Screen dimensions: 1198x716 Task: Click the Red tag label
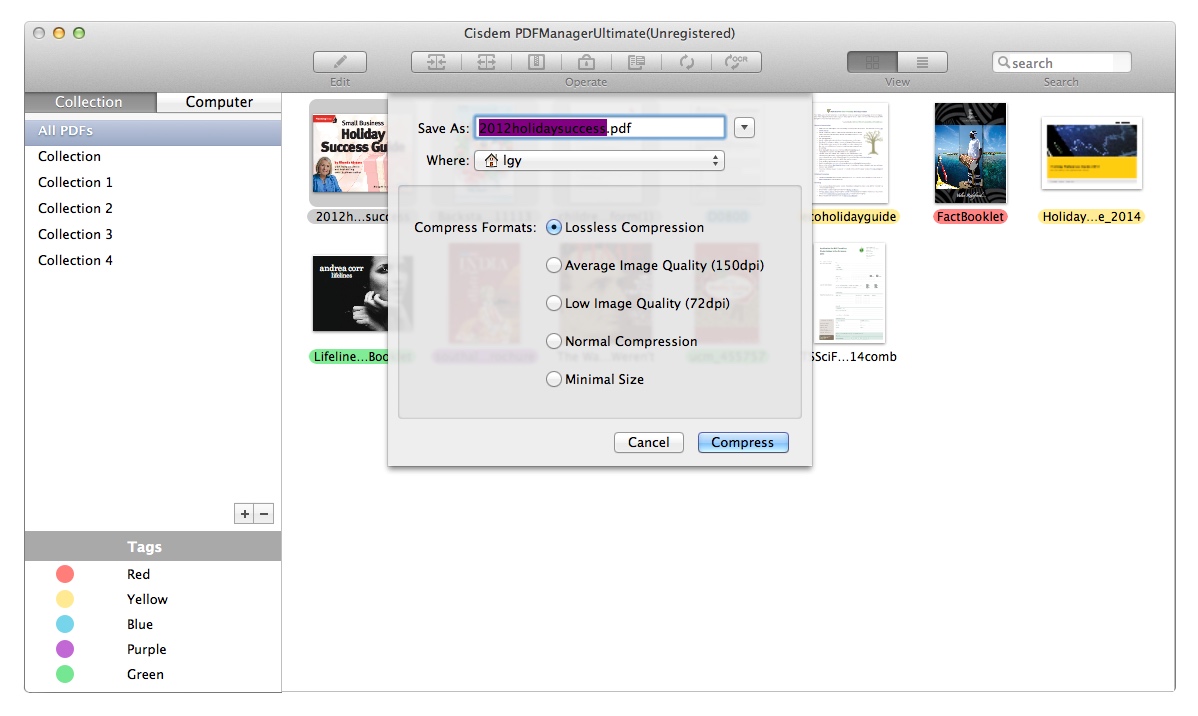coord(138,574)
